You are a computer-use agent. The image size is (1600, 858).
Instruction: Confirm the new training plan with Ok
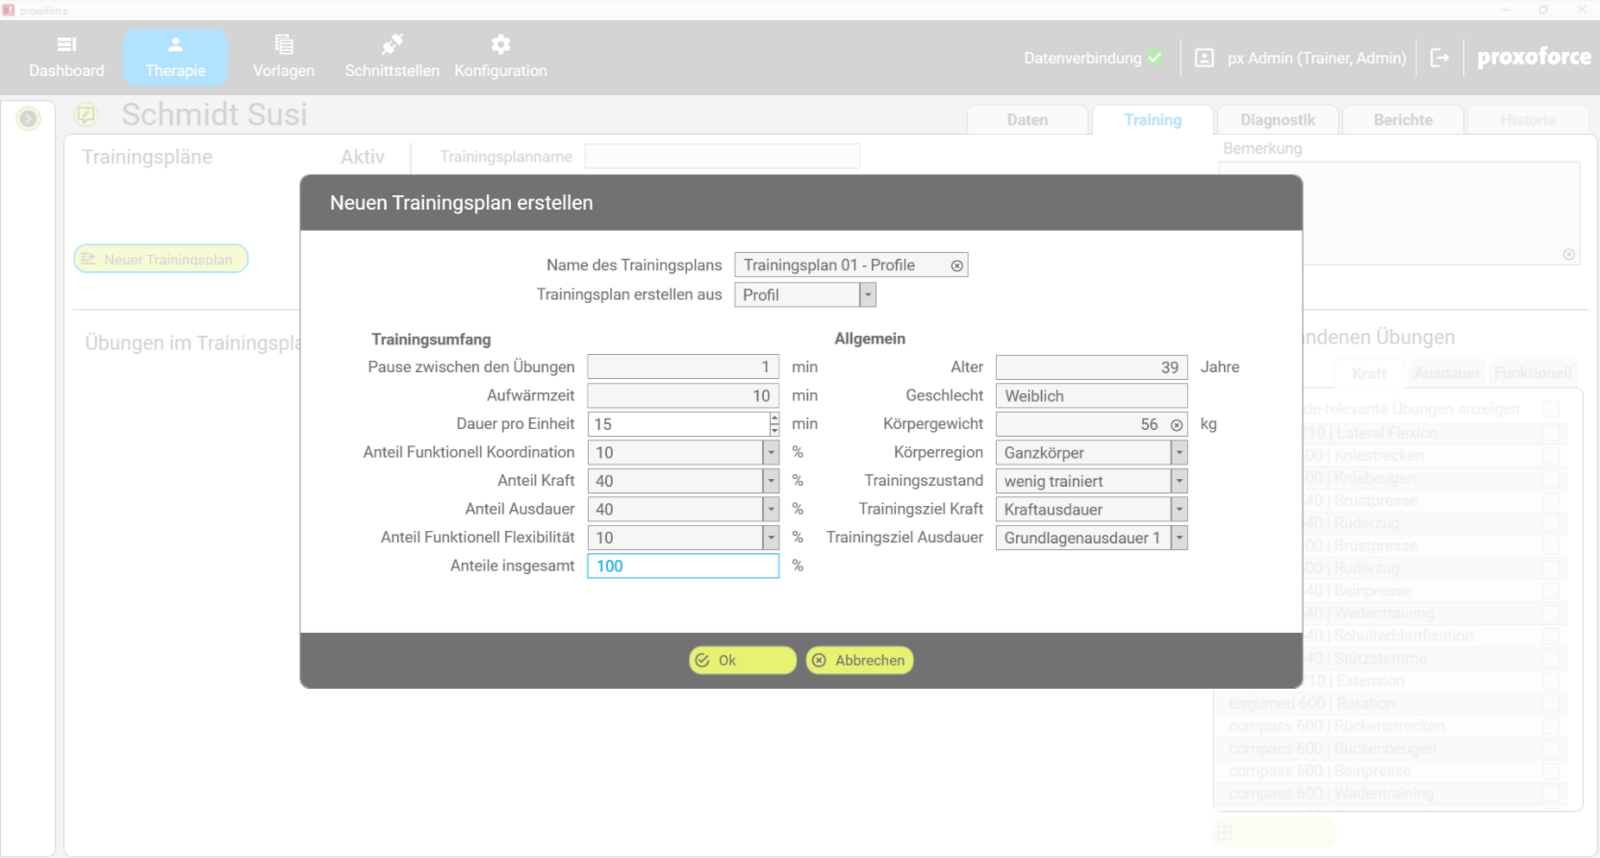point(742,660)
